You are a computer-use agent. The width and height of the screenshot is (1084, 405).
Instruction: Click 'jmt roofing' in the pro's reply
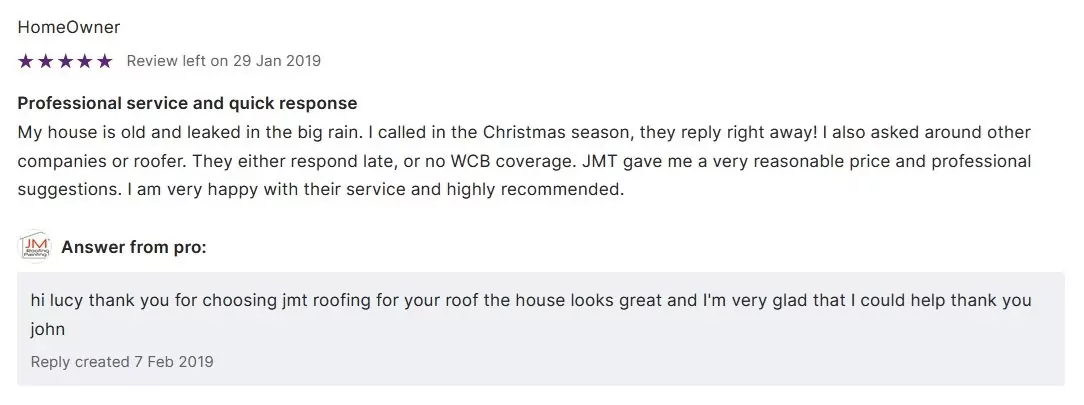pos(312,300)
